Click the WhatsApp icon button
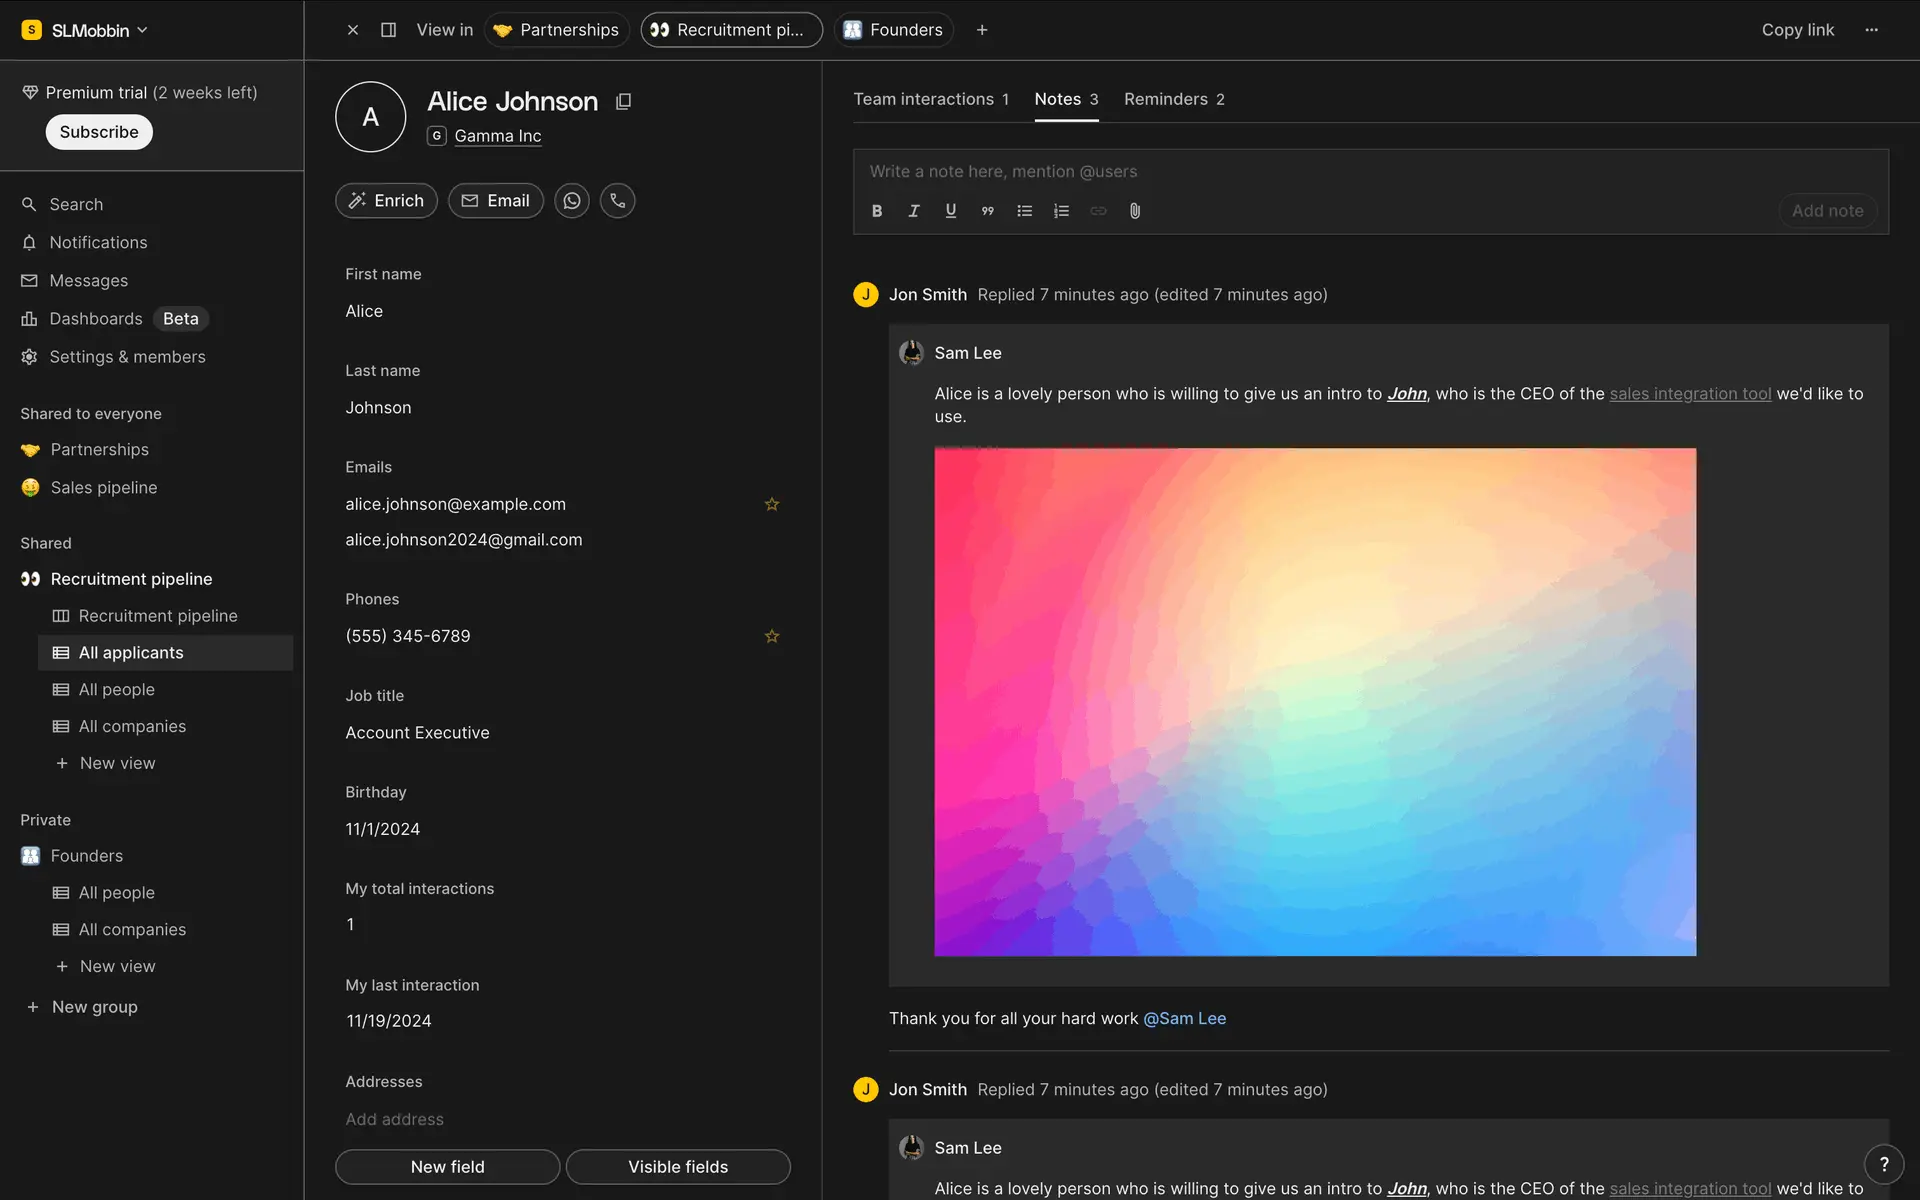The height and width of the screenshot is (1200, 1920). pyautogui.click(x=572, y=201)
